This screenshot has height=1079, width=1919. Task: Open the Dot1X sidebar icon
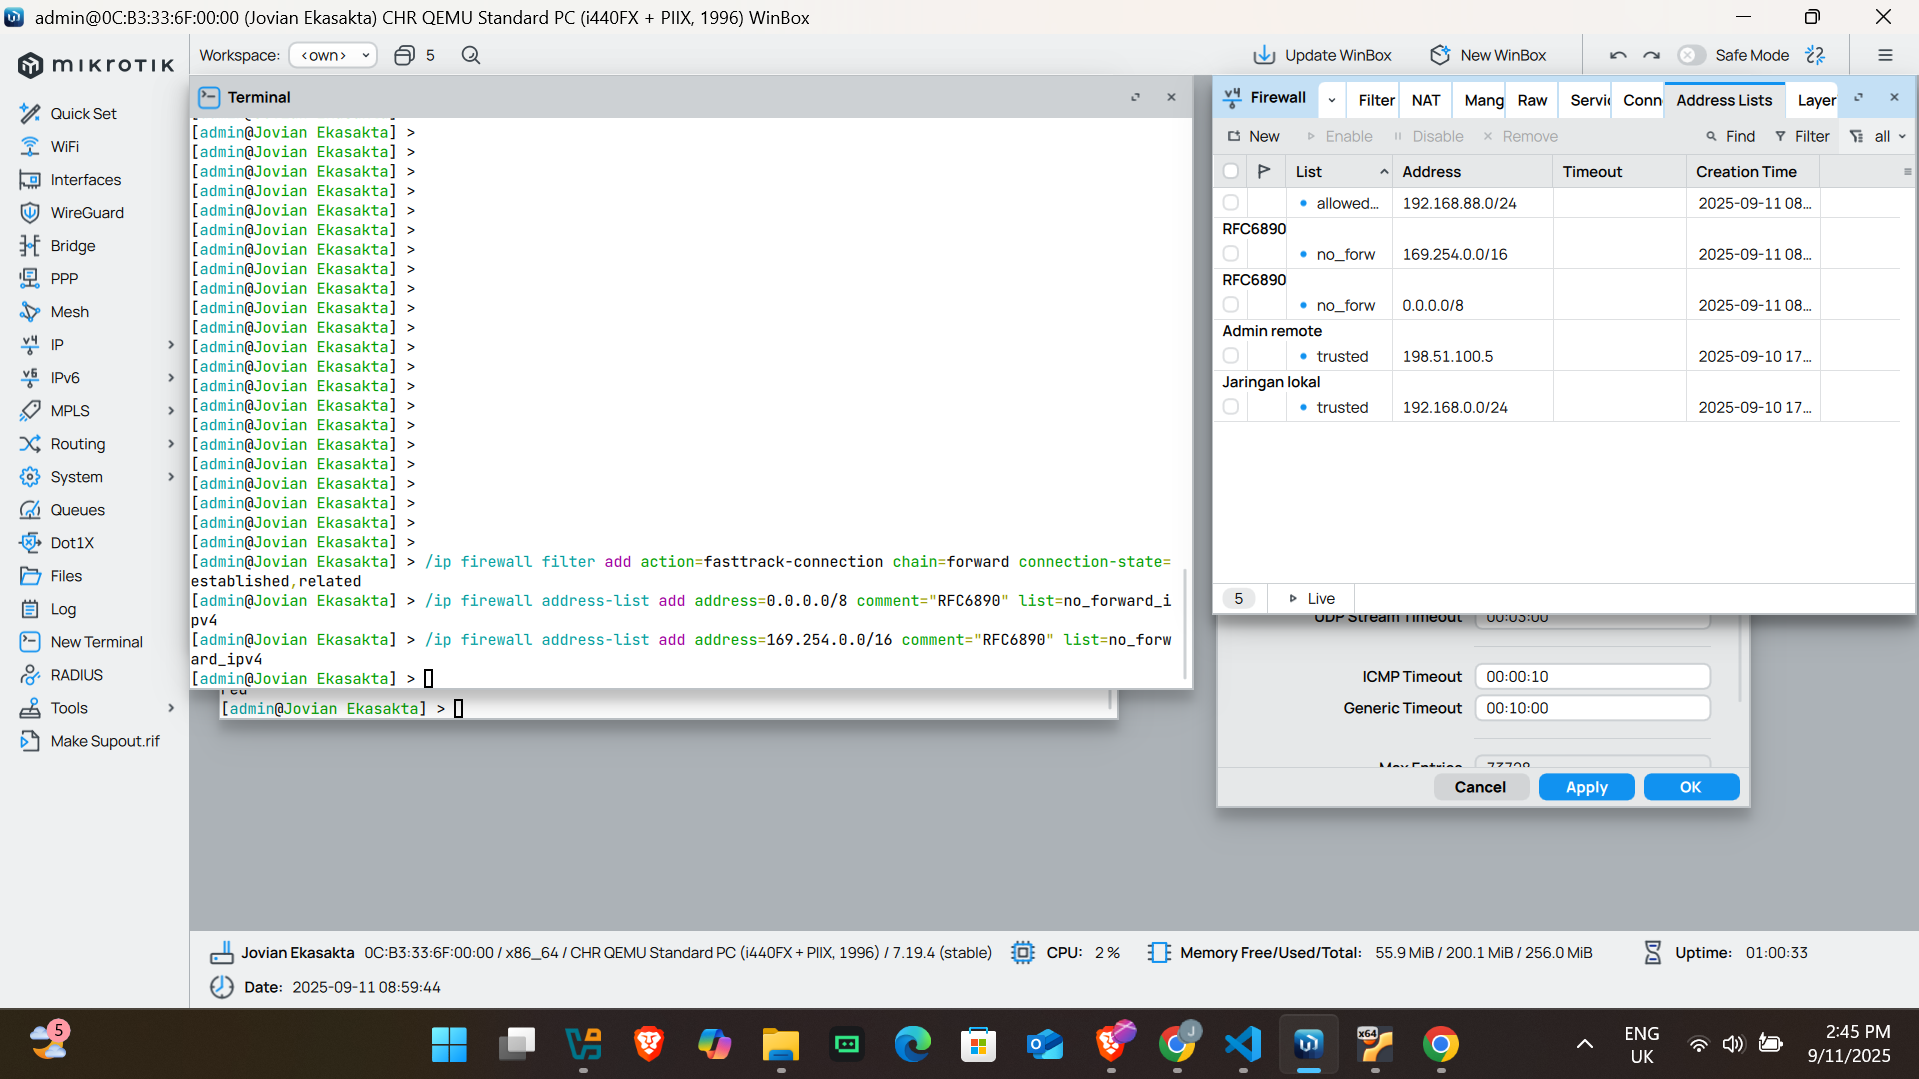30,543
